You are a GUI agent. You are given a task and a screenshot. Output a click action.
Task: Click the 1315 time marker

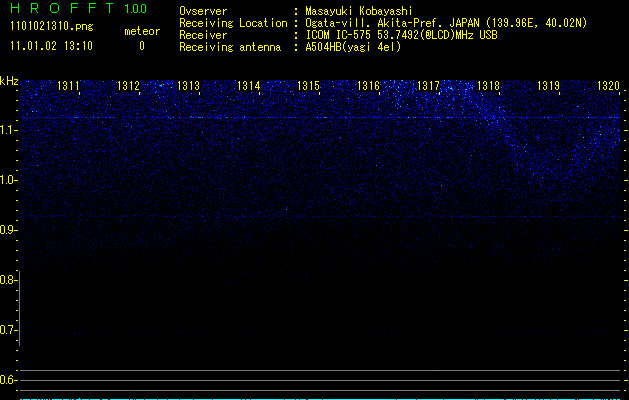(308, 86)
